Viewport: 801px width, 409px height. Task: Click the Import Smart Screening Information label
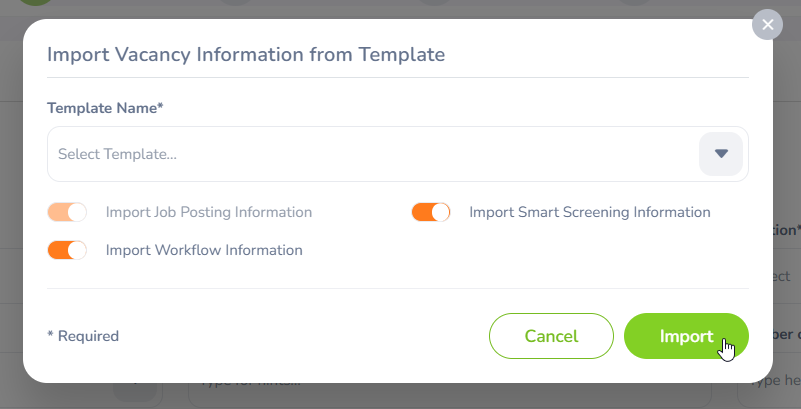coord(589,212)
